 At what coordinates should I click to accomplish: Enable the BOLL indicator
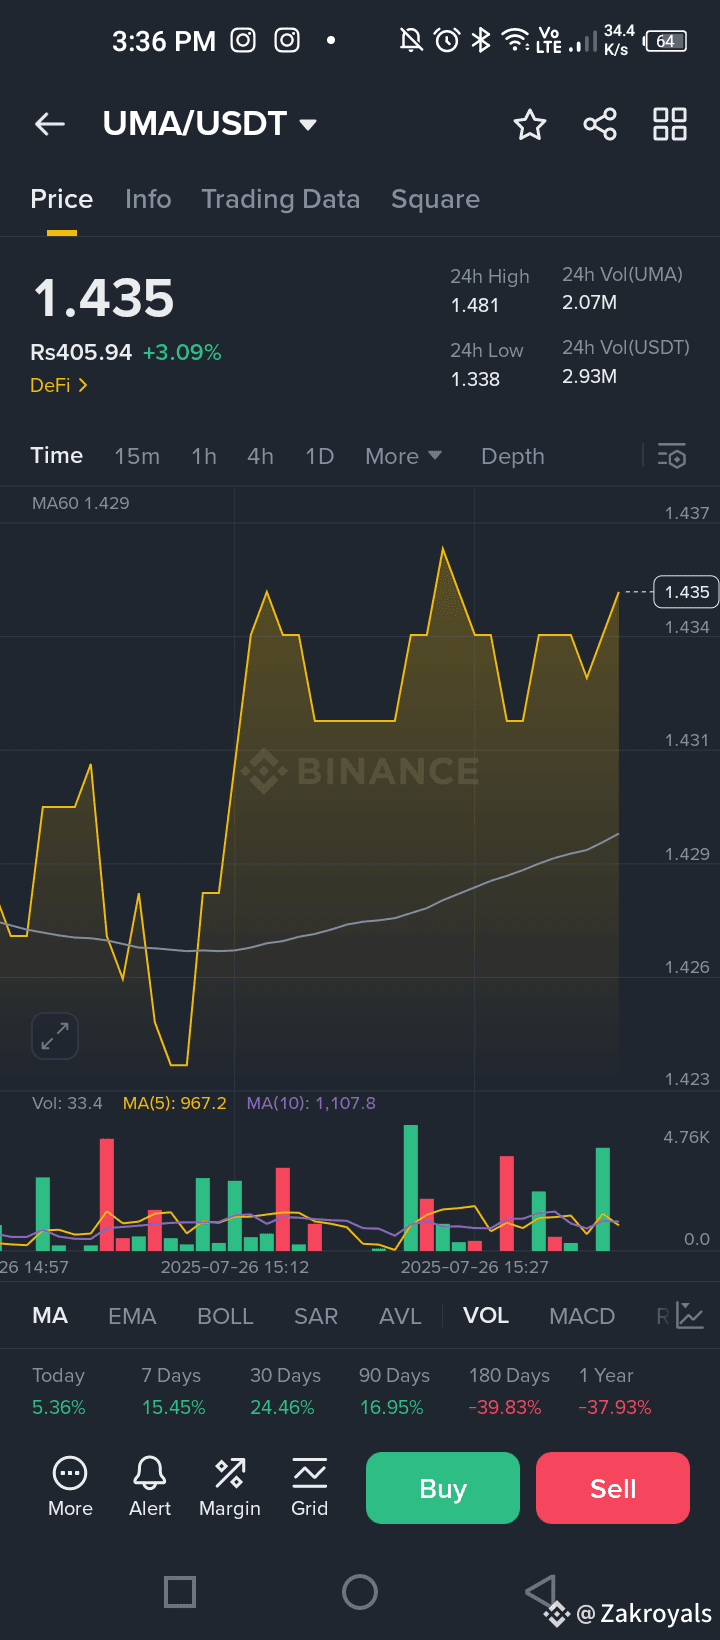[x=225, y=1316]
